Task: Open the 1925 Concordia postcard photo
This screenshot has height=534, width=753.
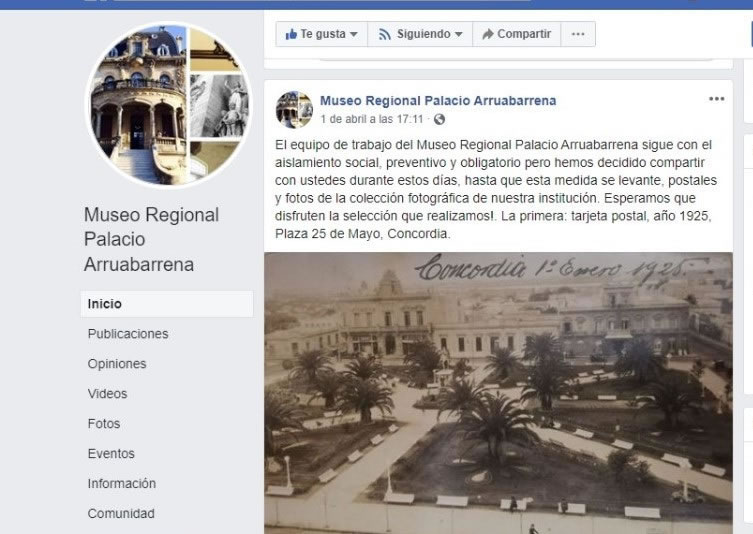Action: tap(498, 393)
